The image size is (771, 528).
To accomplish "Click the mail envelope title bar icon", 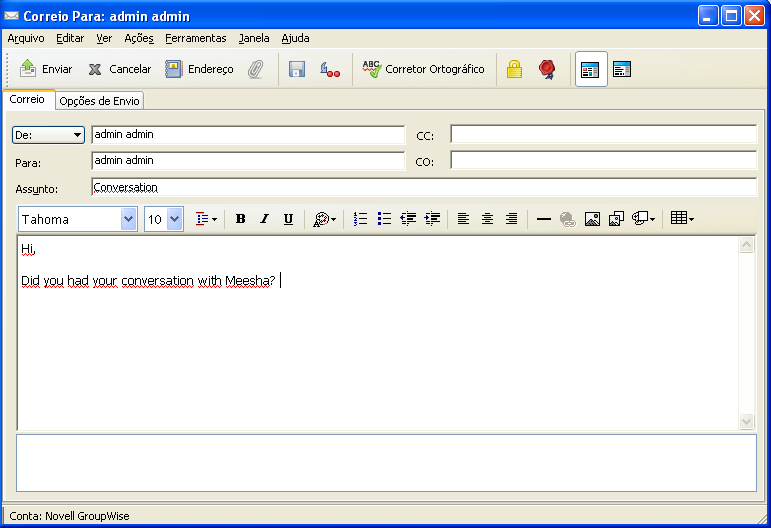I will [x=11, y=16].
